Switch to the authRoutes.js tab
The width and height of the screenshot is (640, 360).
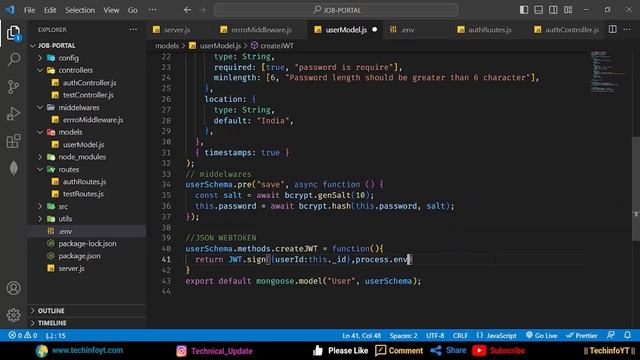point(489,29)
